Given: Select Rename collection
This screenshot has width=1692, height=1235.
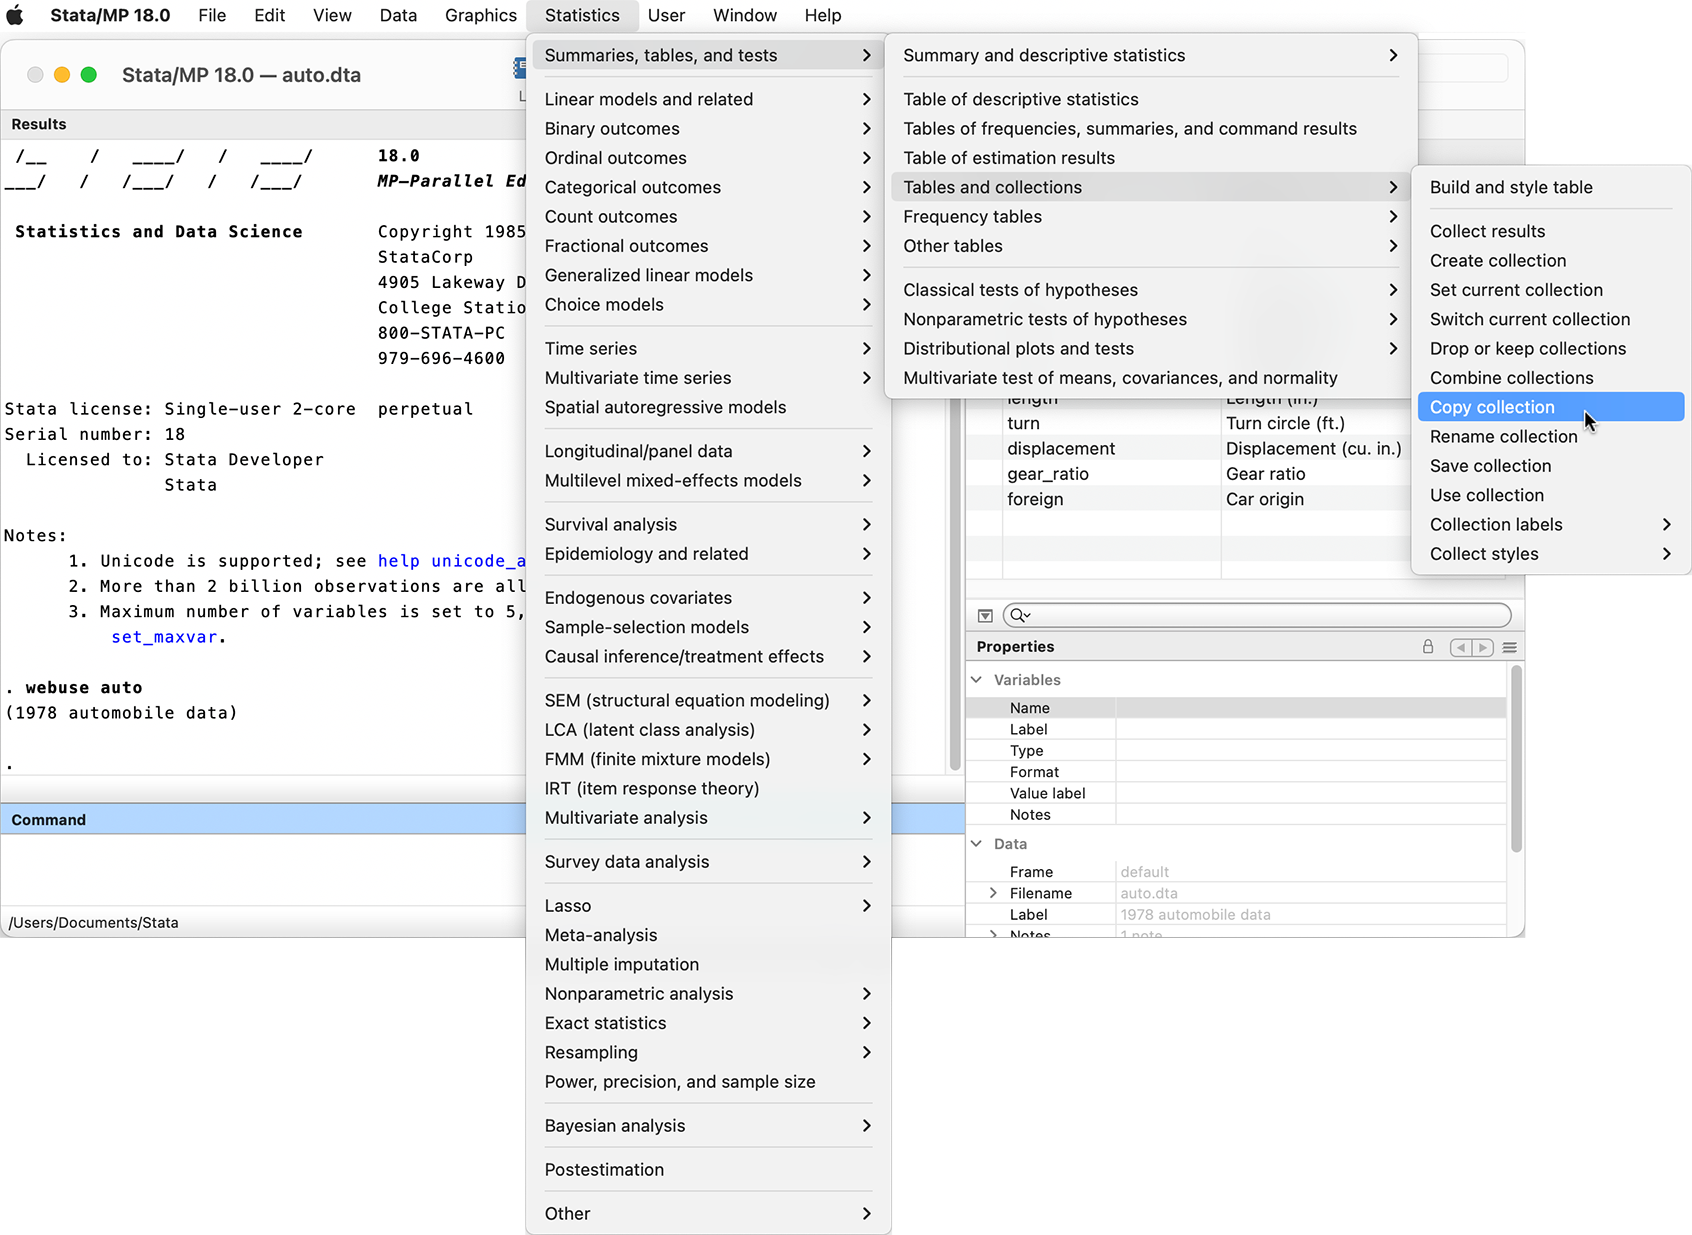Looking at the screenshot, I should pyautogui.click(x=1551, y=437).
